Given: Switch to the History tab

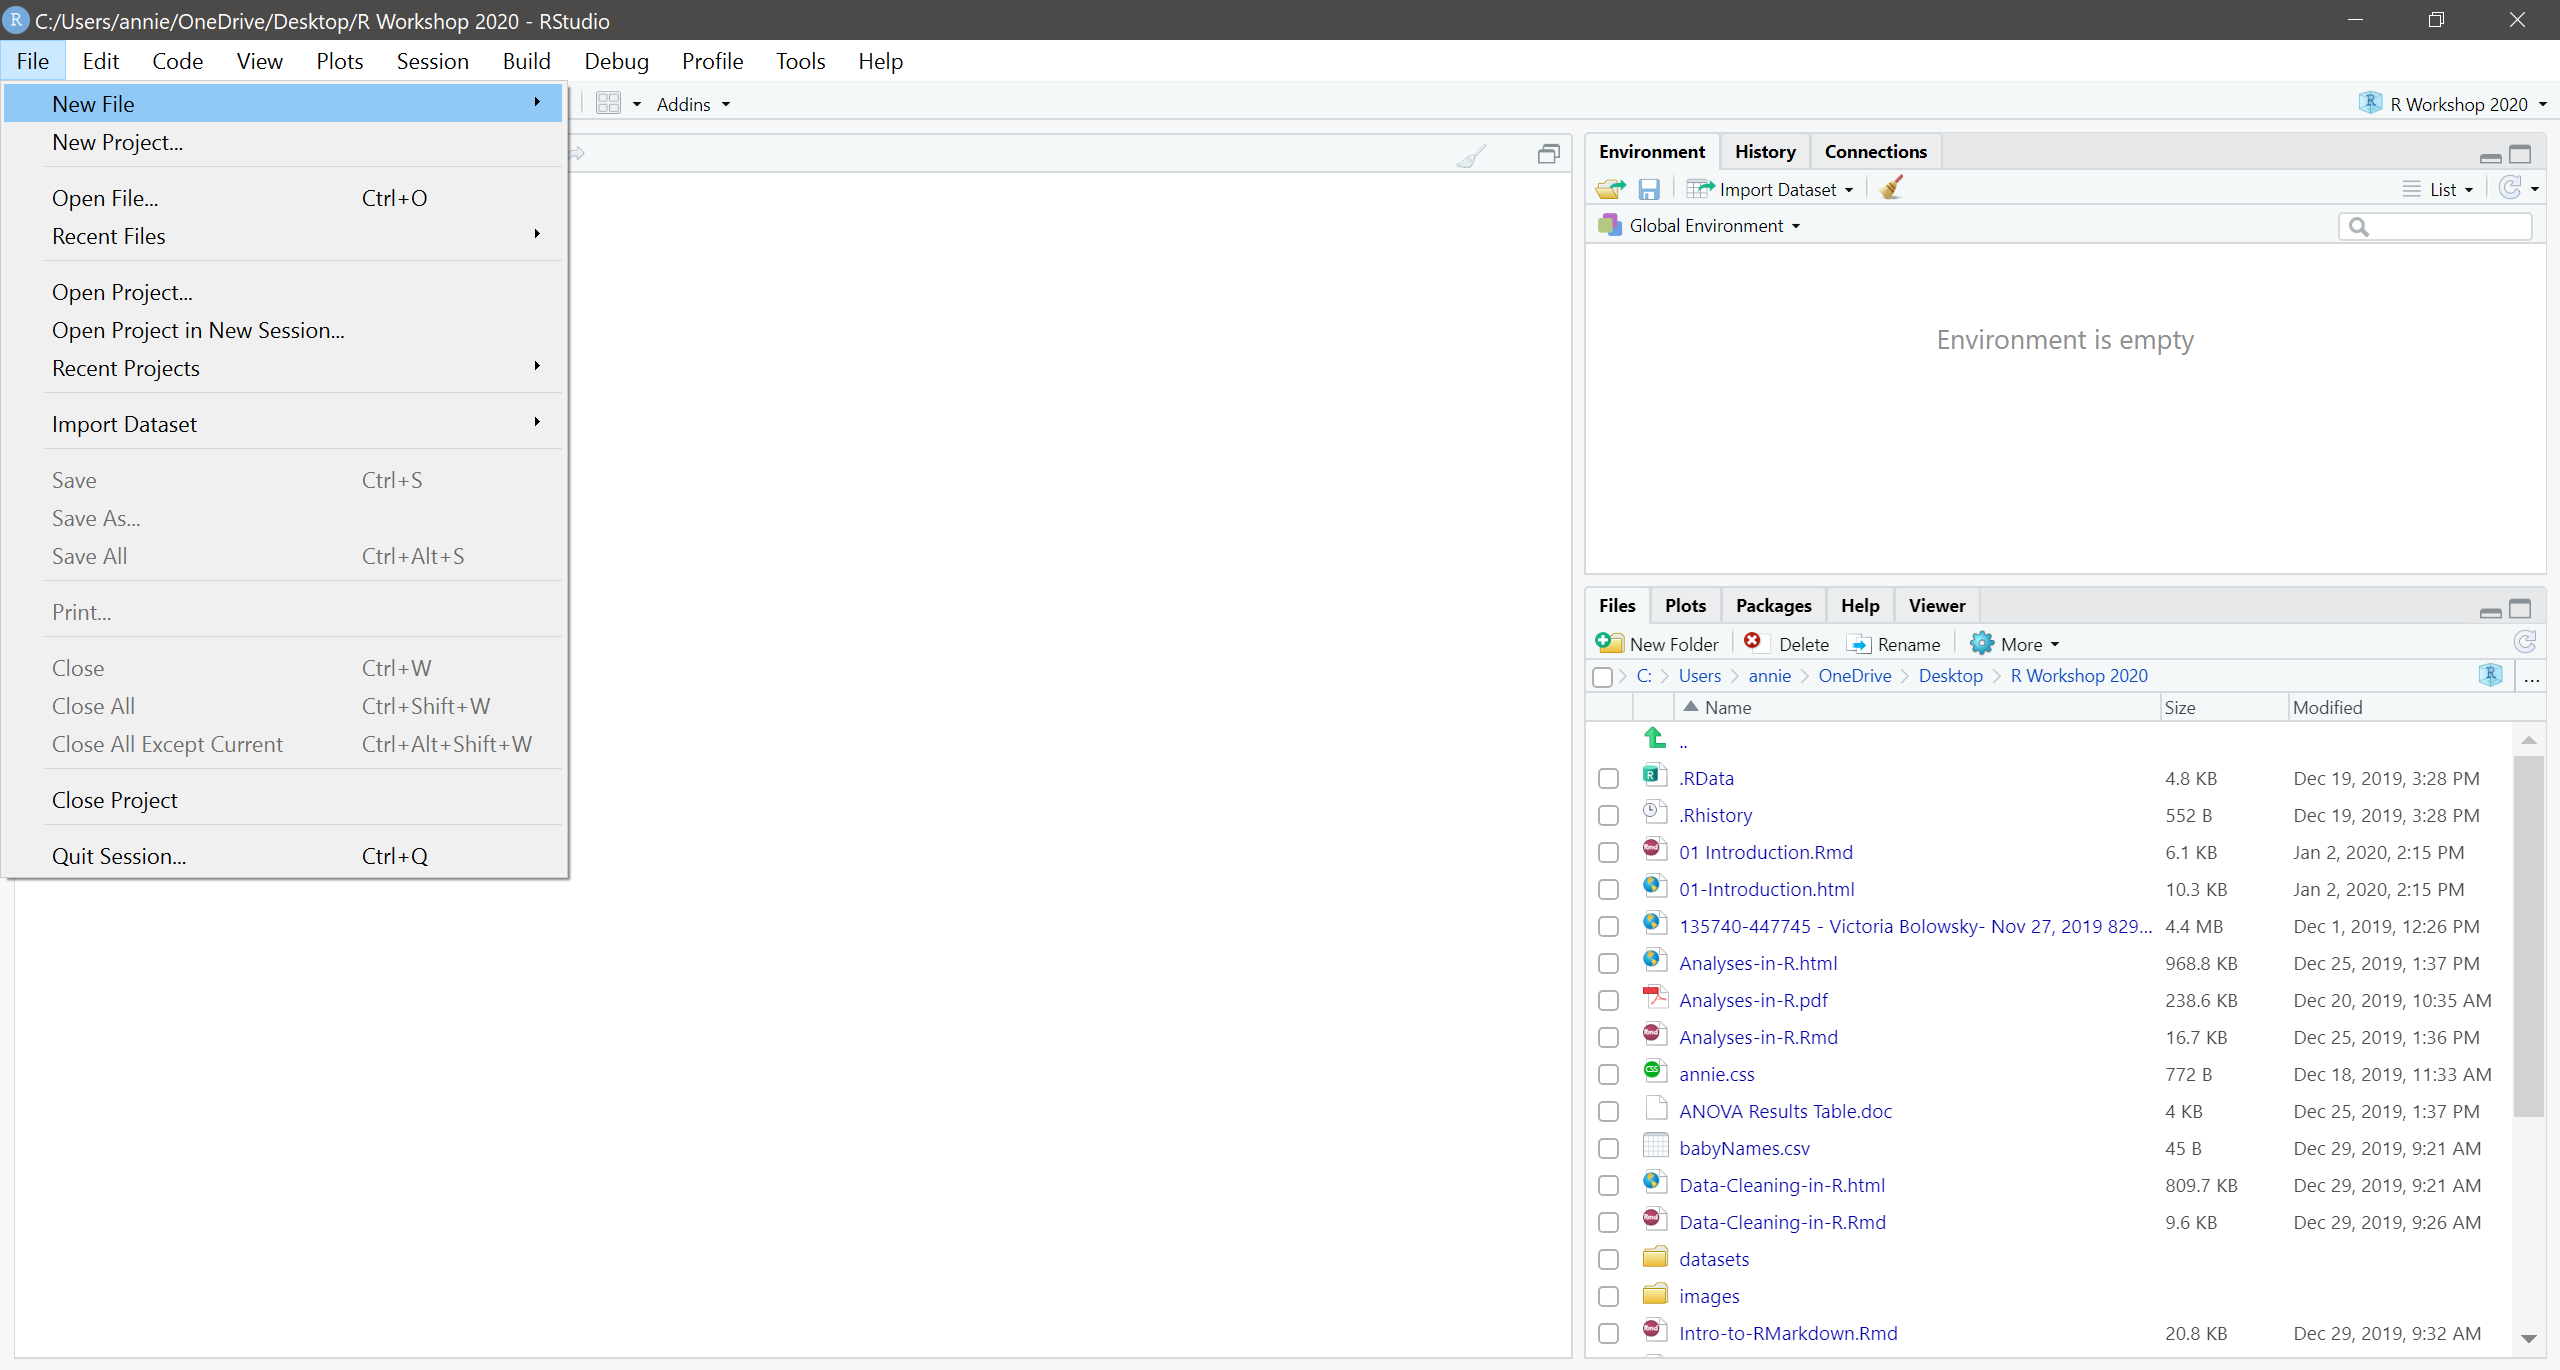Looking at the screenshot, I should click(x=1765, y=151).
